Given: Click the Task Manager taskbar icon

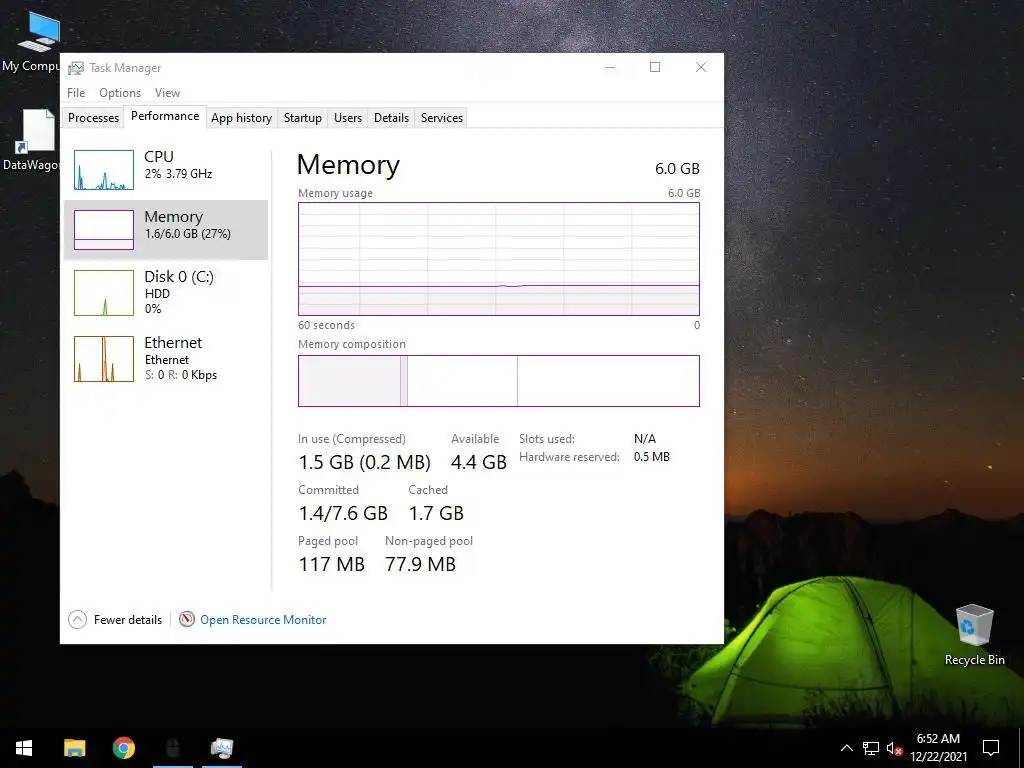Looking at the screenshot, I should [222, 748].
